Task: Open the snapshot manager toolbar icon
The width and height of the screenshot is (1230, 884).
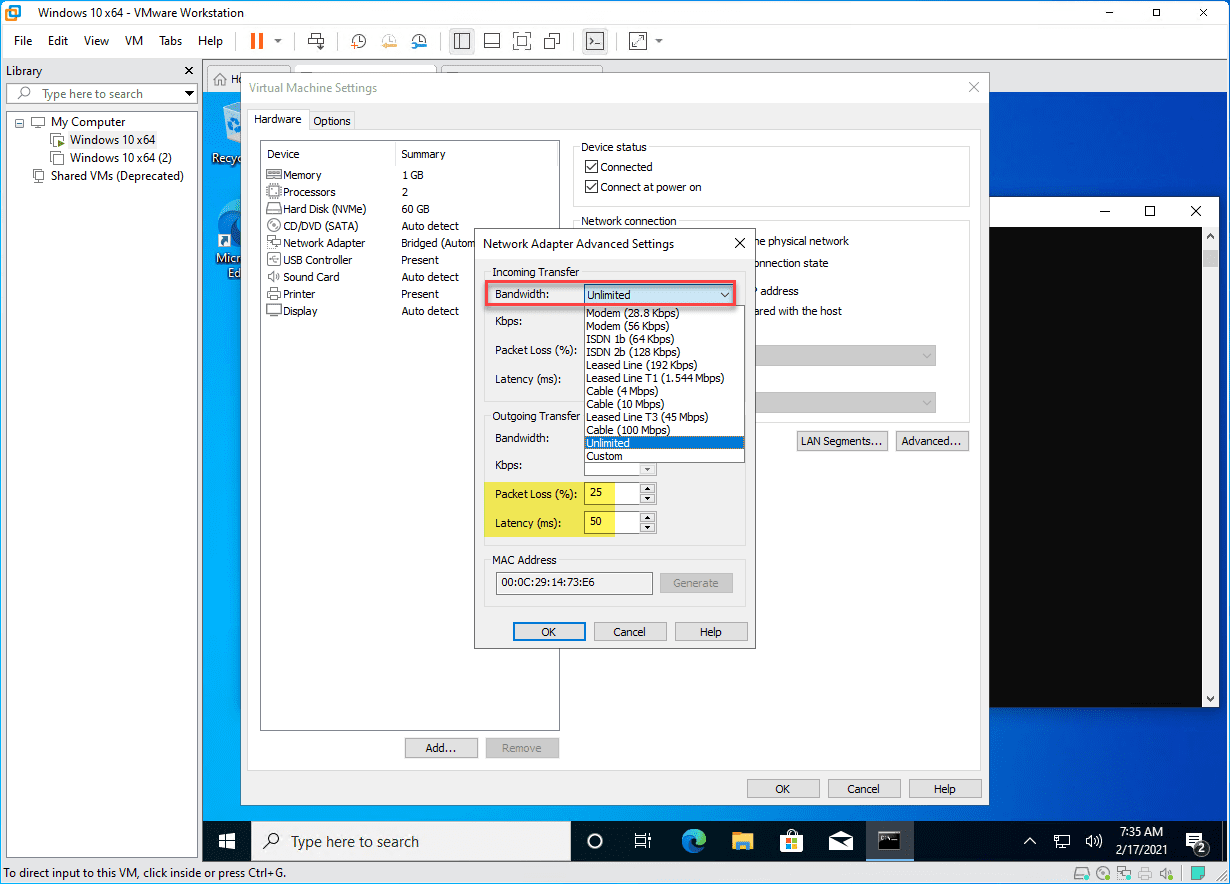Action: point(420,41)
